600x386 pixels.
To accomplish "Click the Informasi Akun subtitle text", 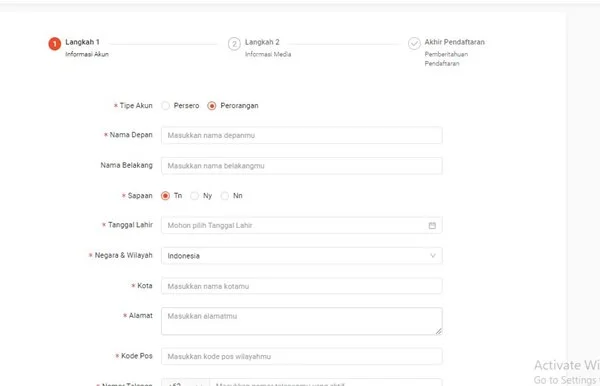I will click(x=87, y=54).
